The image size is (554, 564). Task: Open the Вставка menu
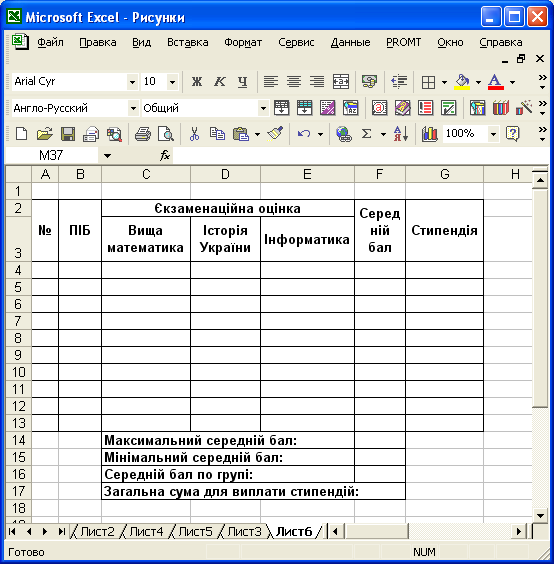(x=187, y=42)
